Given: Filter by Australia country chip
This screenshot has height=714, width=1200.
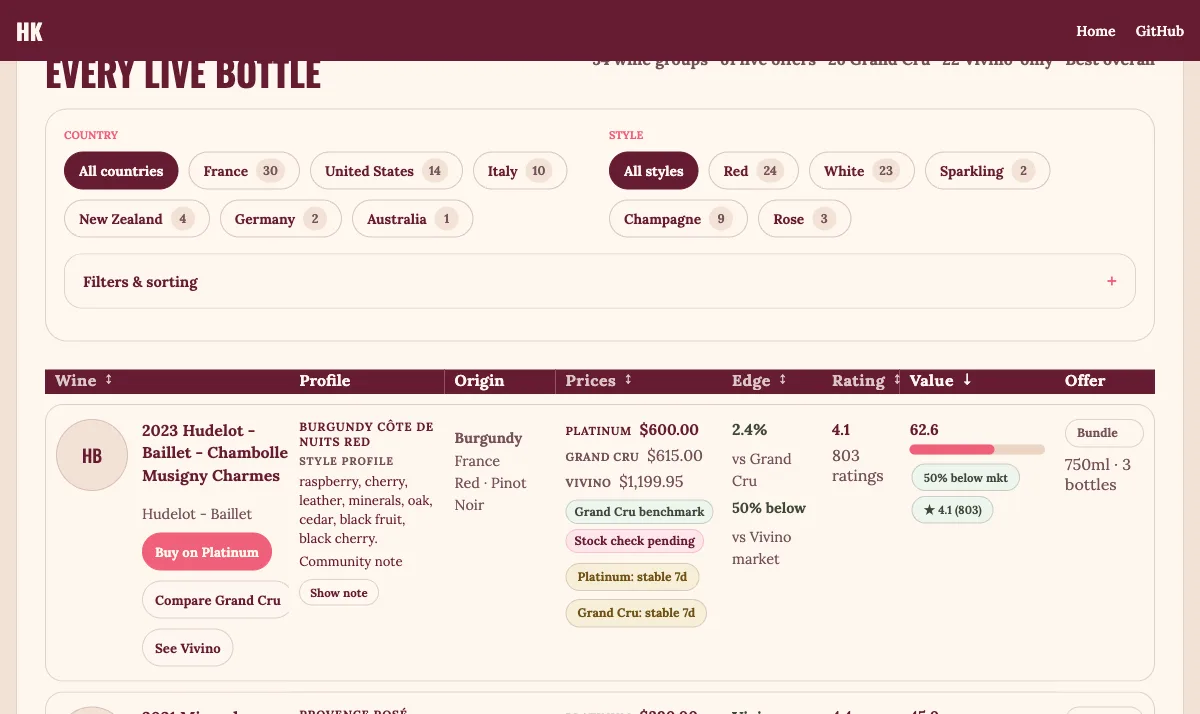Looking at the screenshot, I should point(413,219).
